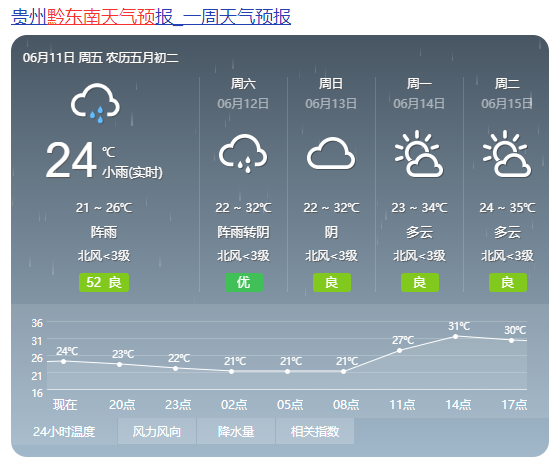
Task: Select the 24小时温度 tab
Action: coord(64,431)
